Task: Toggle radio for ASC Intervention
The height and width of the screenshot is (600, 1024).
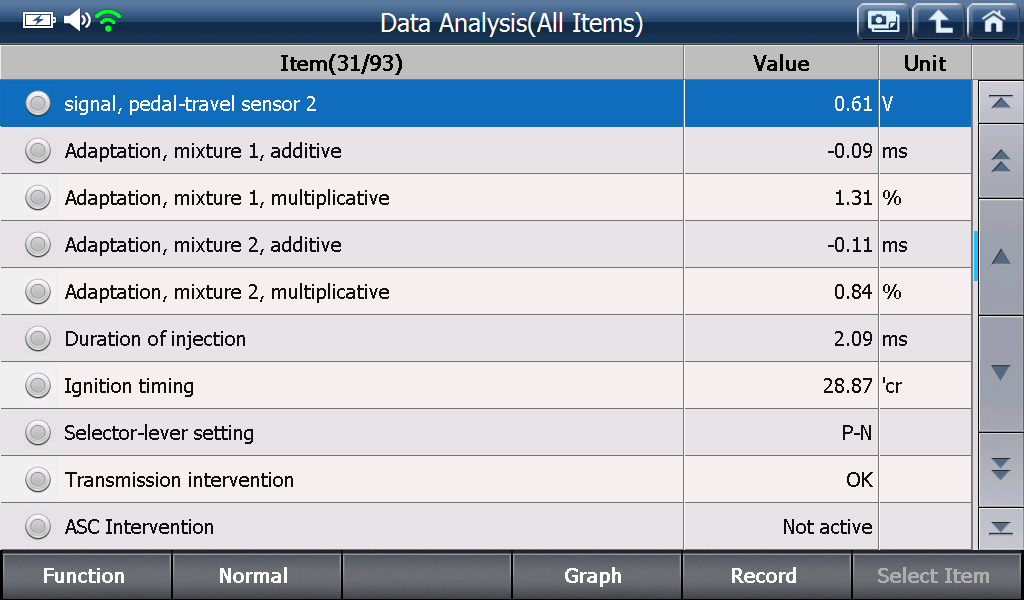Action: pos(38,526)
